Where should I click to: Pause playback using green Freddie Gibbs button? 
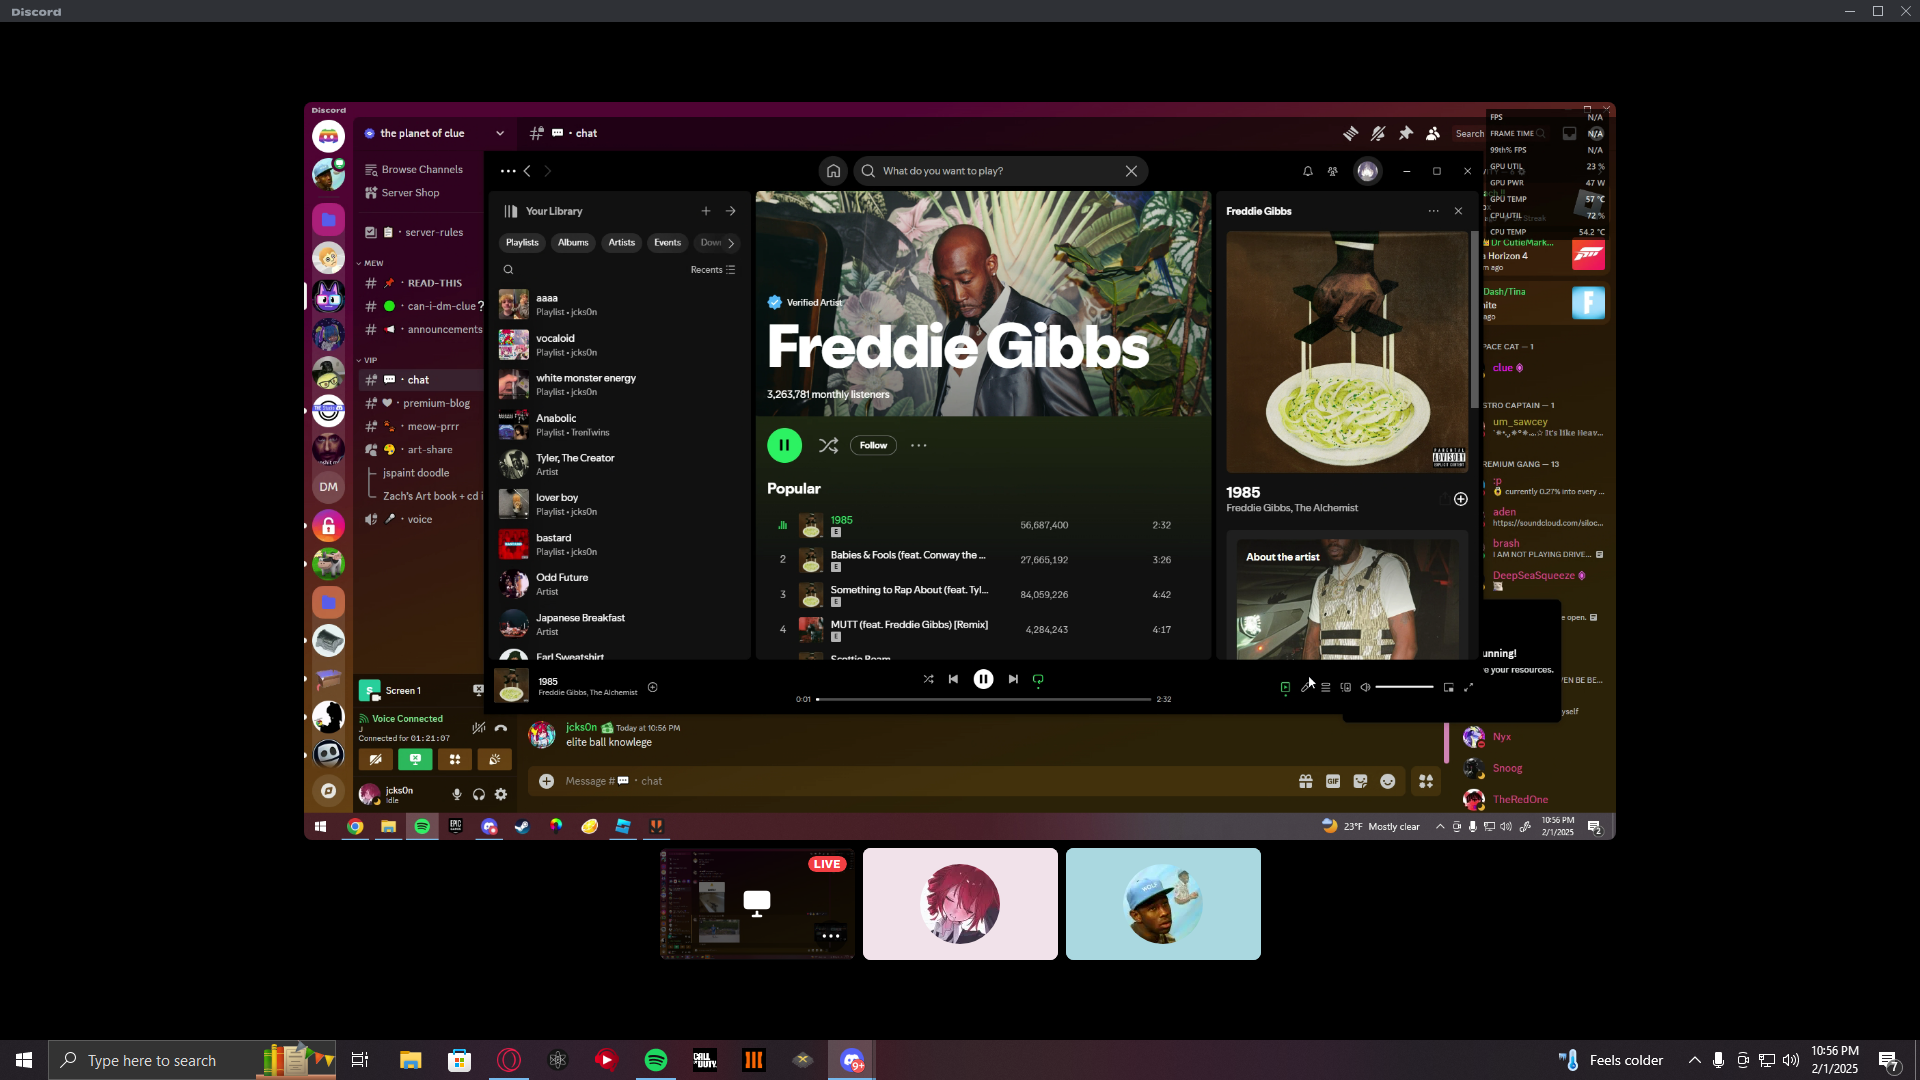pos(784,445)
